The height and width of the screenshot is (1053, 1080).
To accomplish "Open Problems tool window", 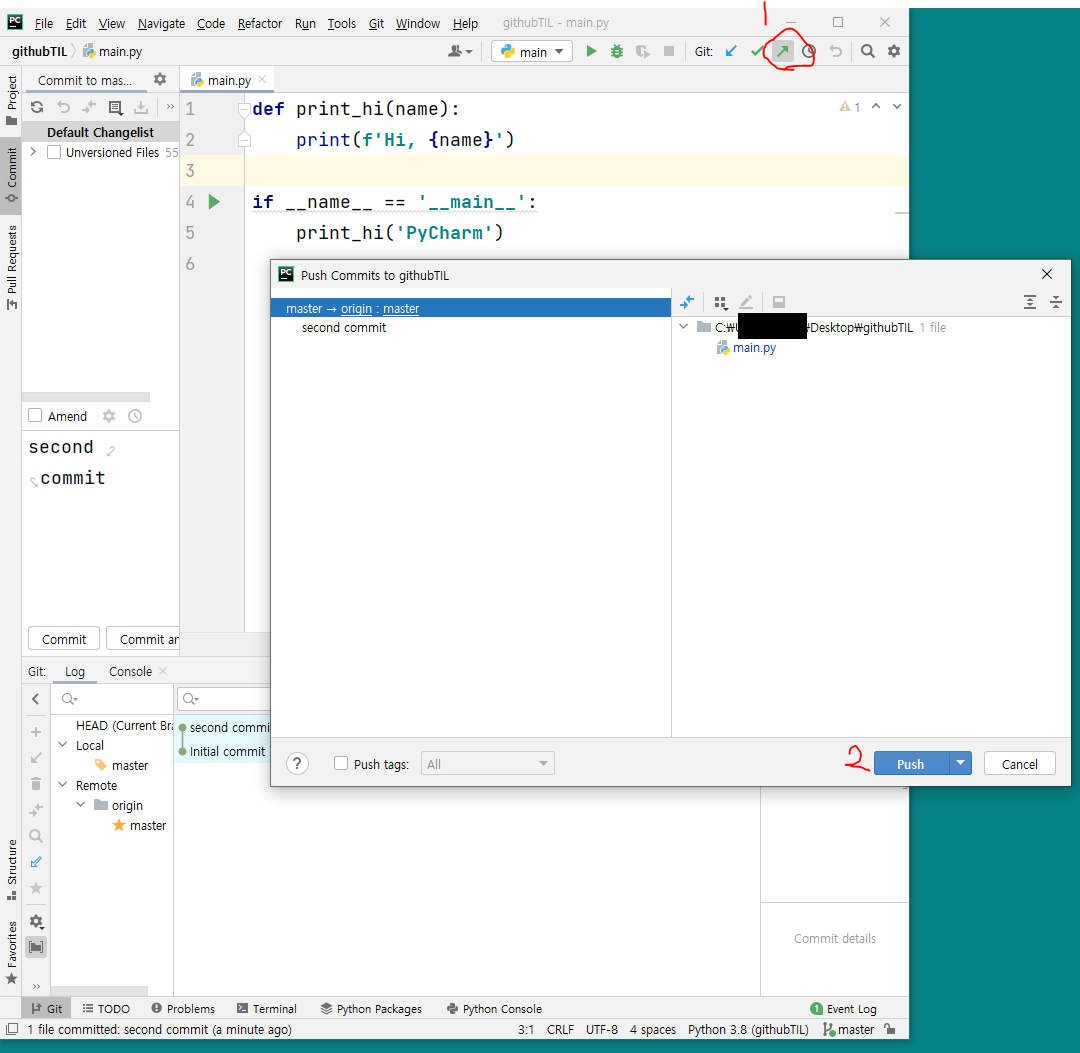I will 183,1008.
